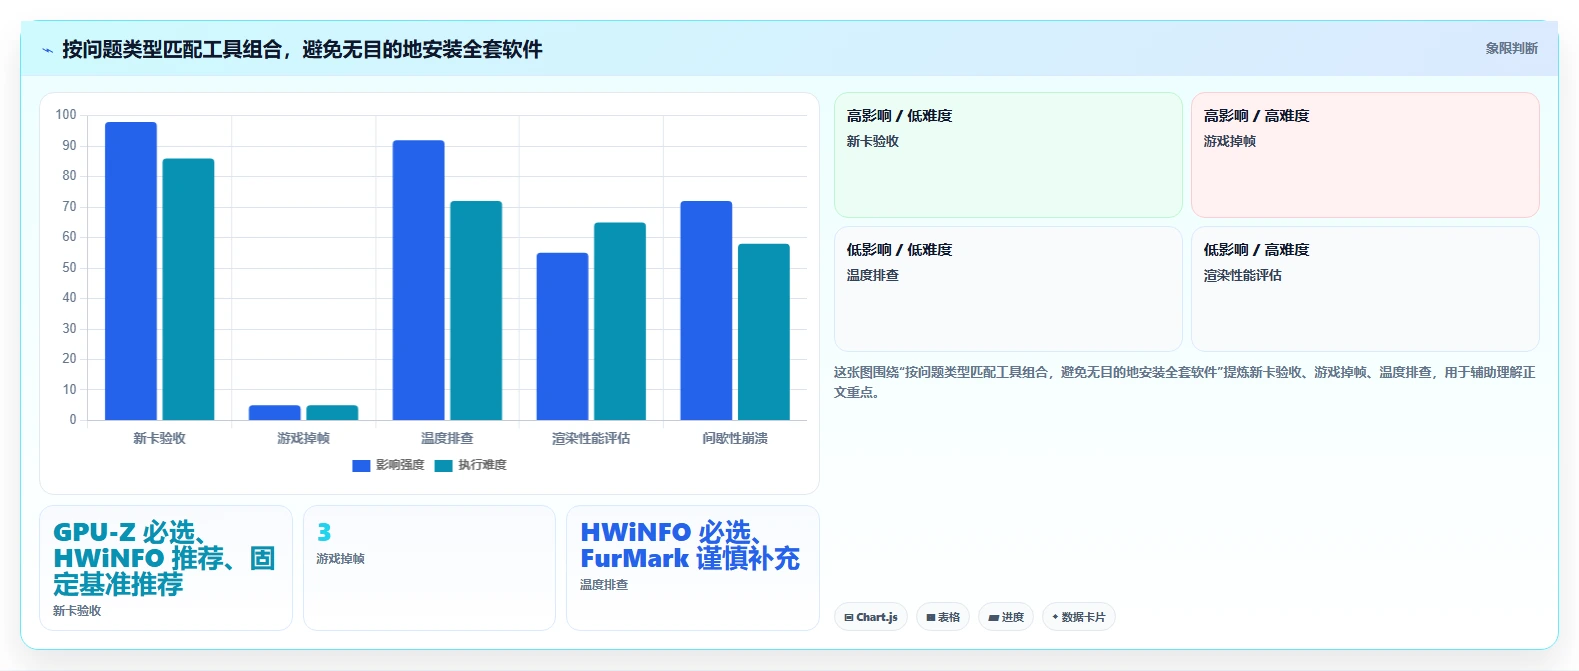Open the GPU-Z 必选 data card
The width and height of the screenshot is (1579, 671).
coord(166,568)
